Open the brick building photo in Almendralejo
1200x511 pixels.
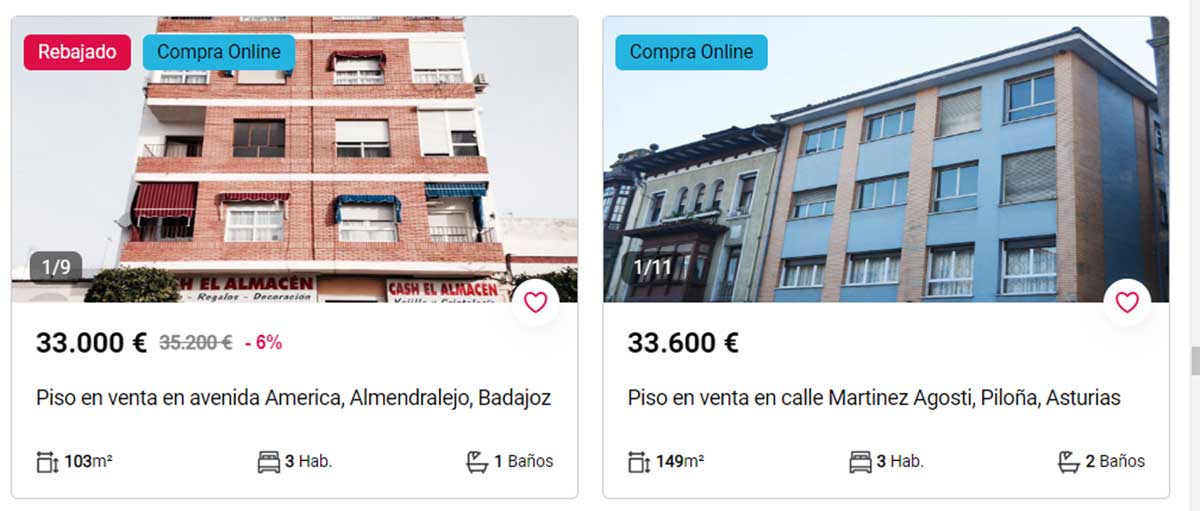tap(295, 159)
